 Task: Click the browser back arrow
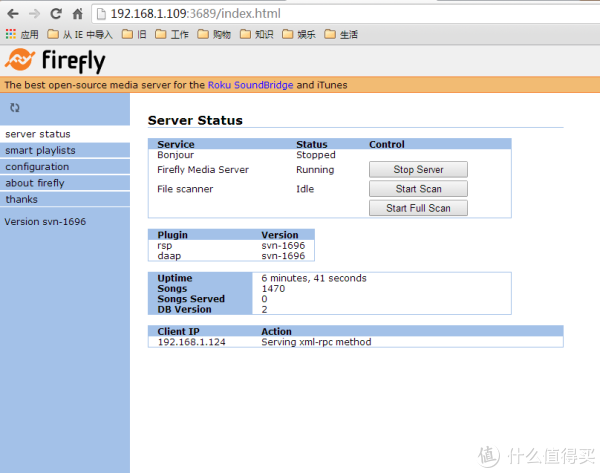[12, 14]
